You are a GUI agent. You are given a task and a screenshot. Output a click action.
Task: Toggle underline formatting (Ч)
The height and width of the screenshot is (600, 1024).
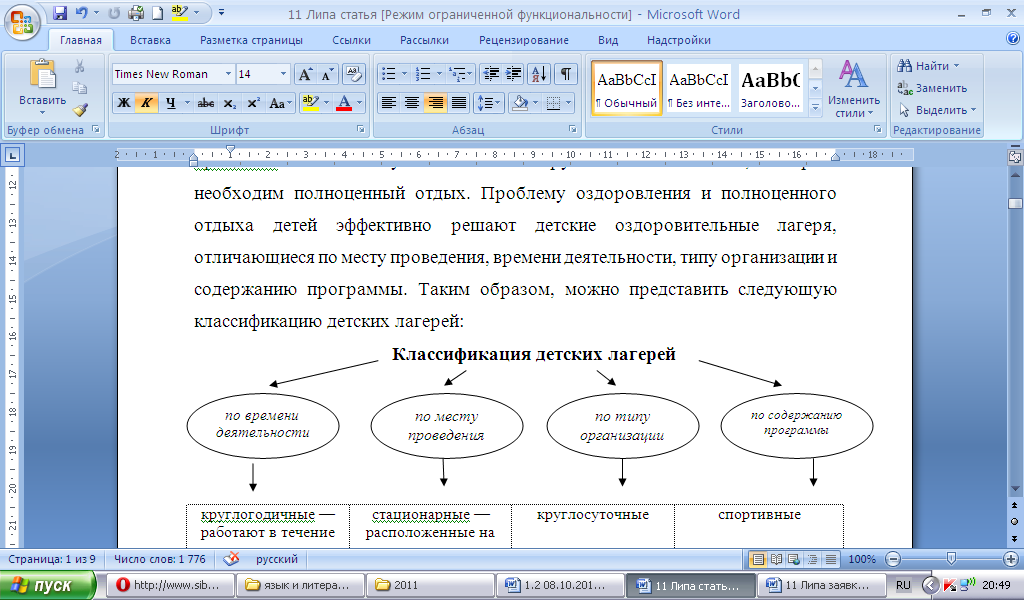170,103
